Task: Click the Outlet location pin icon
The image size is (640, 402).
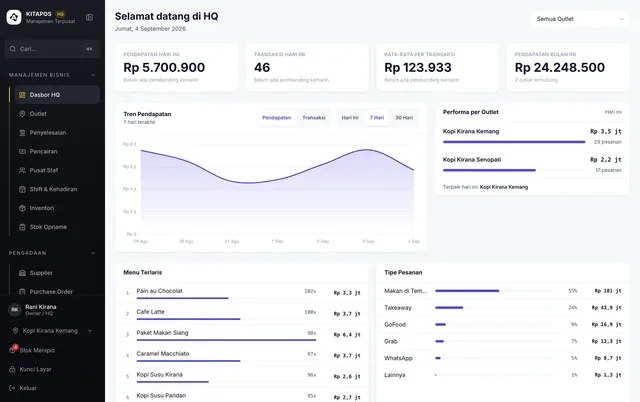Action: pos(22,113)
